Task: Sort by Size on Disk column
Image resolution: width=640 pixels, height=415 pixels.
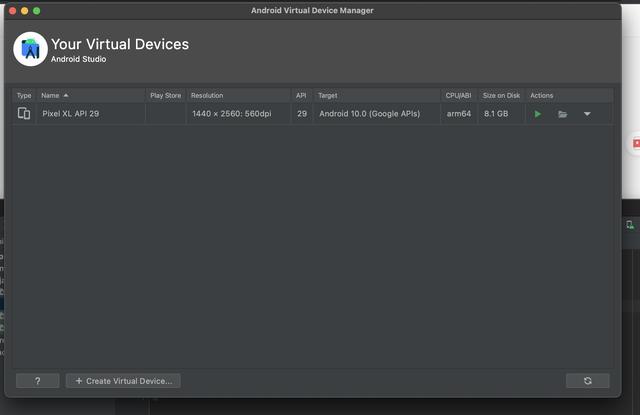Action: (502, 96)
